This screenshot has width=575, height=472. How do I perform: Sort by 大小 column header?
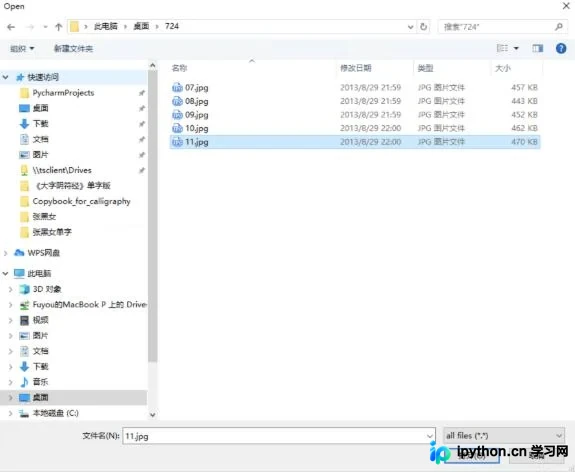[503, 68]
